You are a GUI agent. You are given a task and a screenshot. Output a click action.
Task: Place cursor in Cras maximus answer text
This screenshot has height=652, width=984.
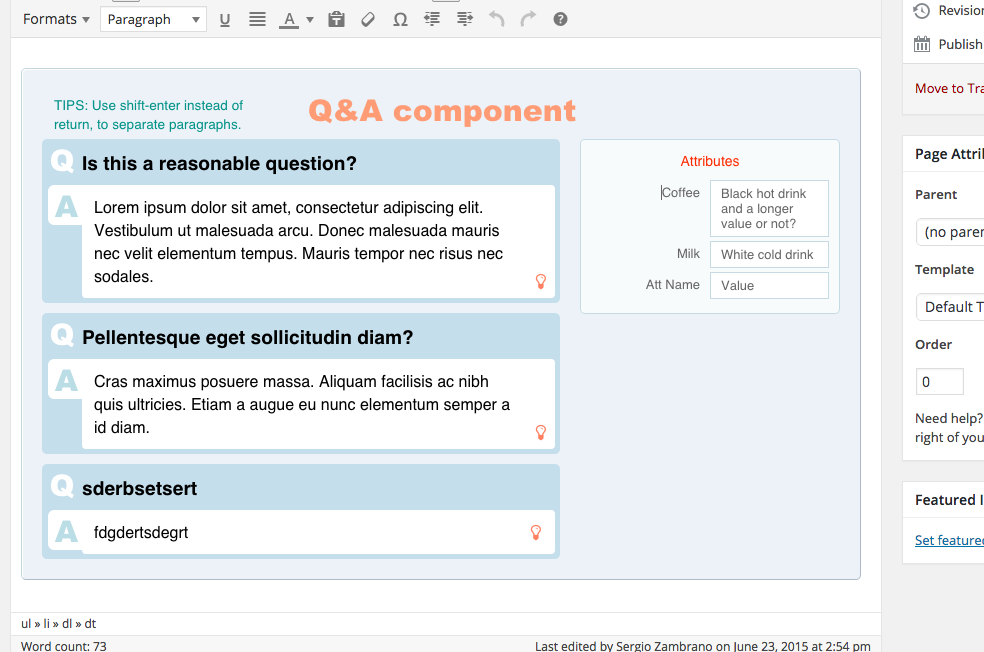302,404
